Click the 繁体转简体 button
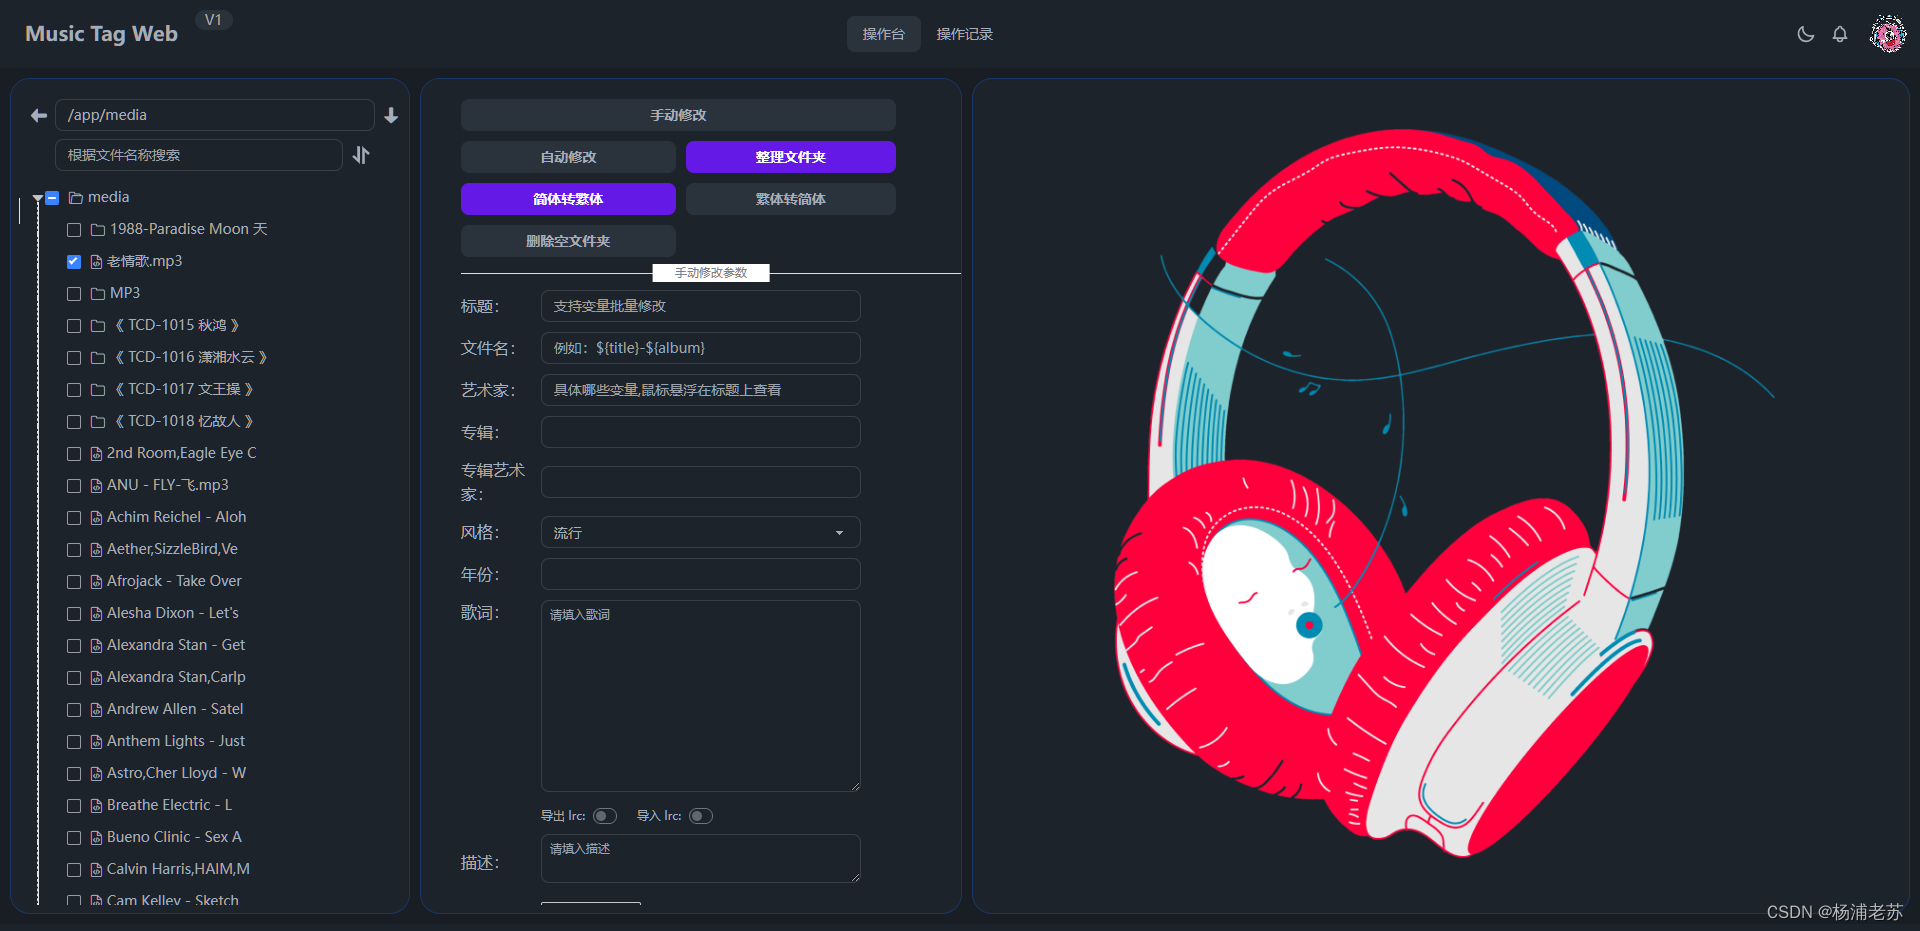Screen dimensions: 1920x931 [x=791, y=199]
